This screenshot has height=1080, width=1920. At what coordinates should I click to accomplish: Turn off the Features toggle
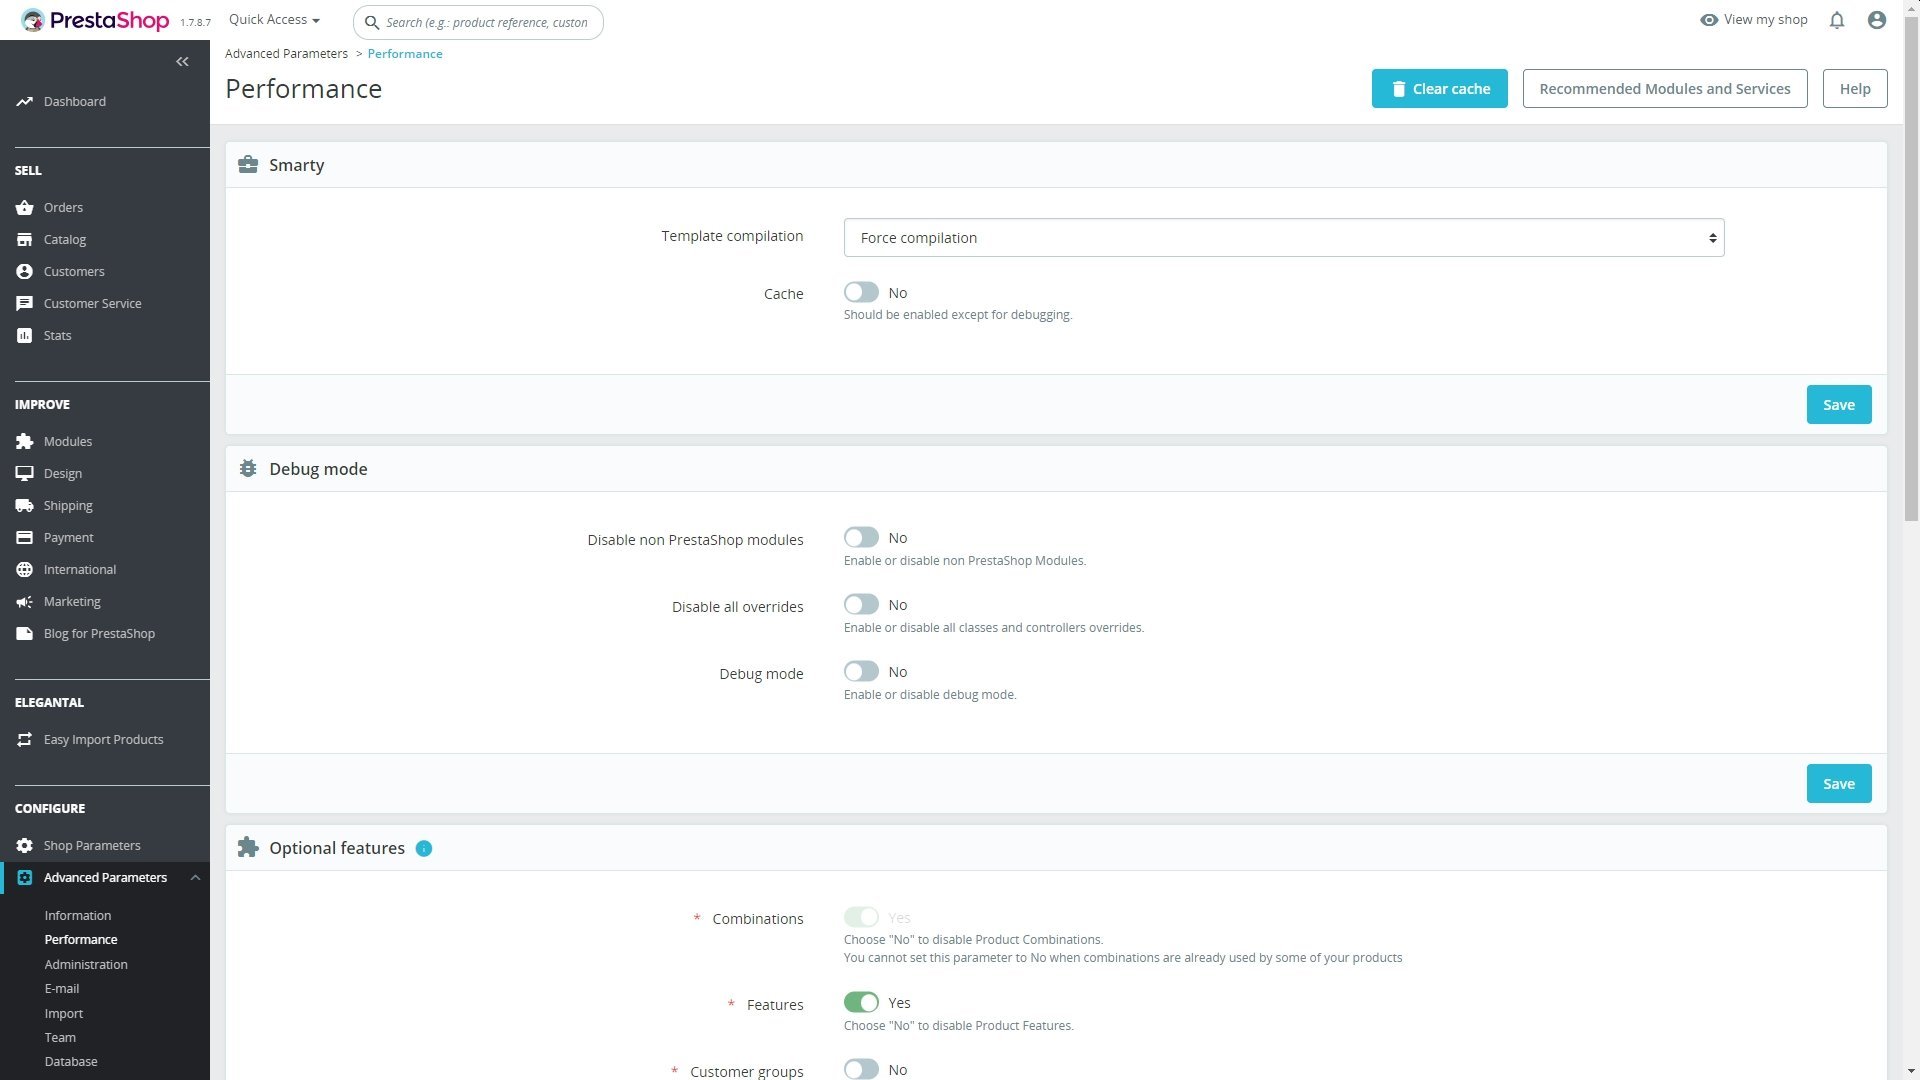(x=861, y=1003)
